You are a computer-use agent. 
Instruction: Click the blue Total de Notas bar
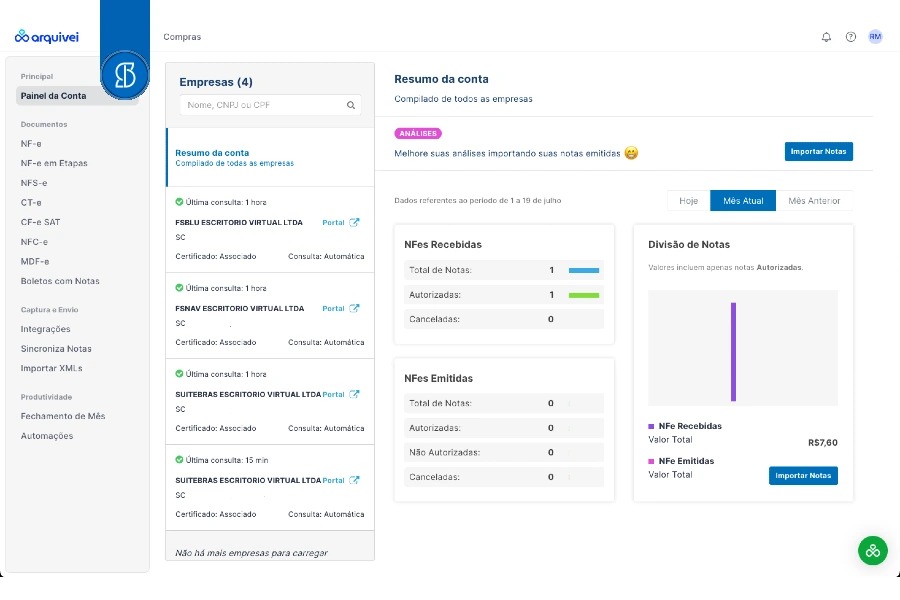tap(584, 270)
